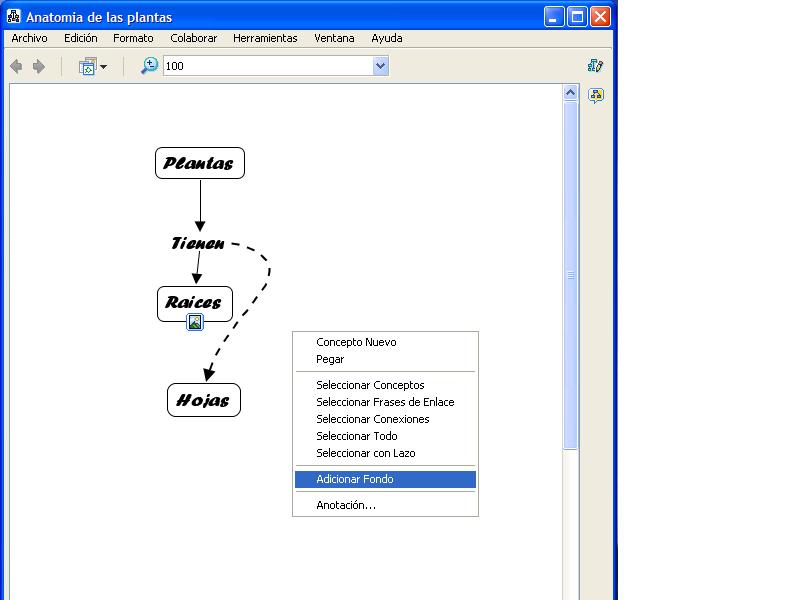The height and width of the screenshot is (600, 800).
Task: Choose Anotación... from context menu
Action: [x=385, y=505]
